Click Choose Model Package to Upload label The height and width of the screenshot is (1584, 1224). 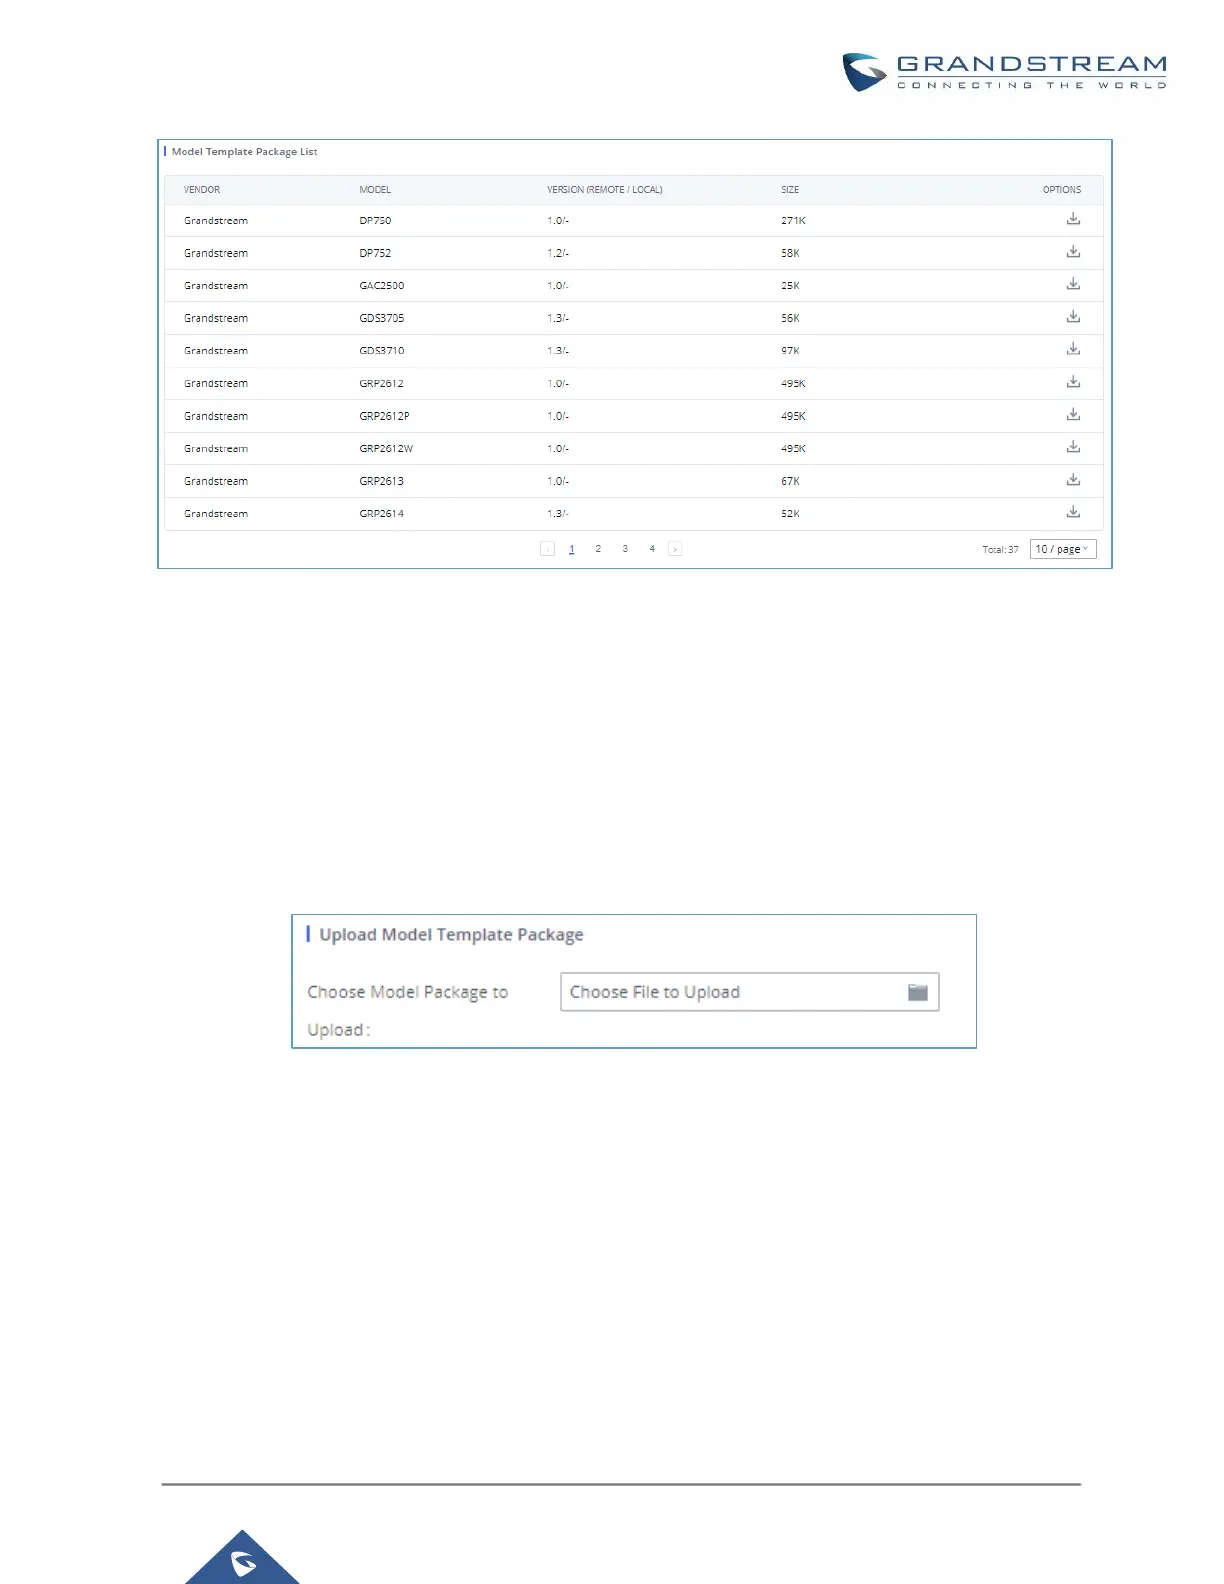pyautogui.click(x=407, y=1011)
